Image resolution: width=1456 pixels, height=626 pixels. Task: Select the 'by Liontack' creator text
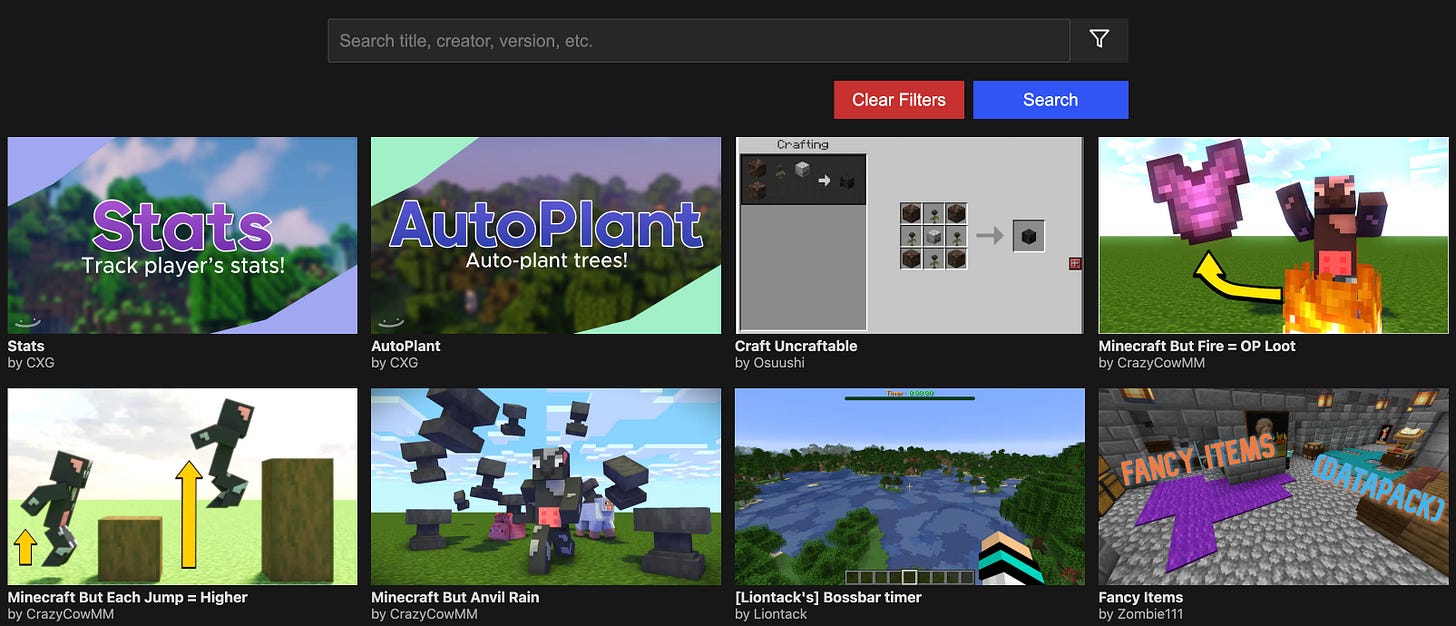coord(771,614)
